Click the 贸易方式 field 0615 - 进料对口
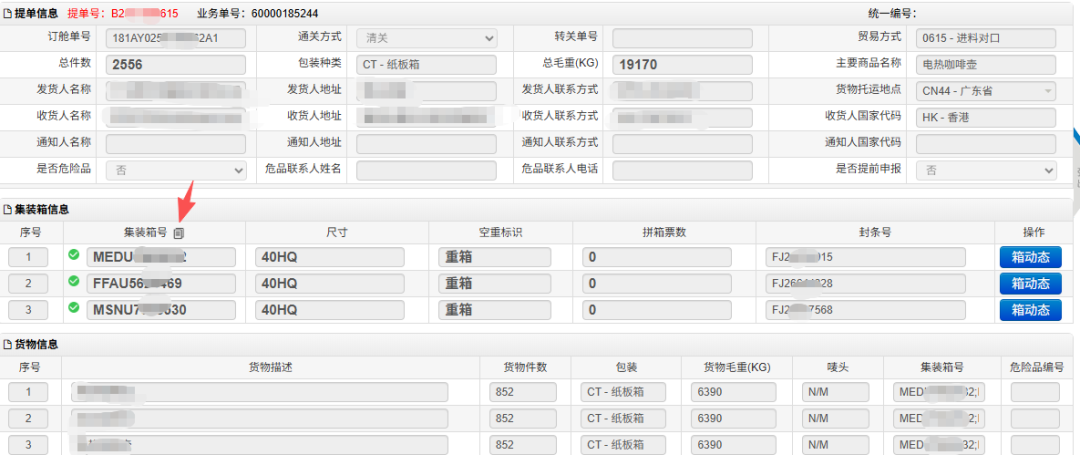Image resolution: width=1080 pixels, height=455 pixels. [986, 39]
